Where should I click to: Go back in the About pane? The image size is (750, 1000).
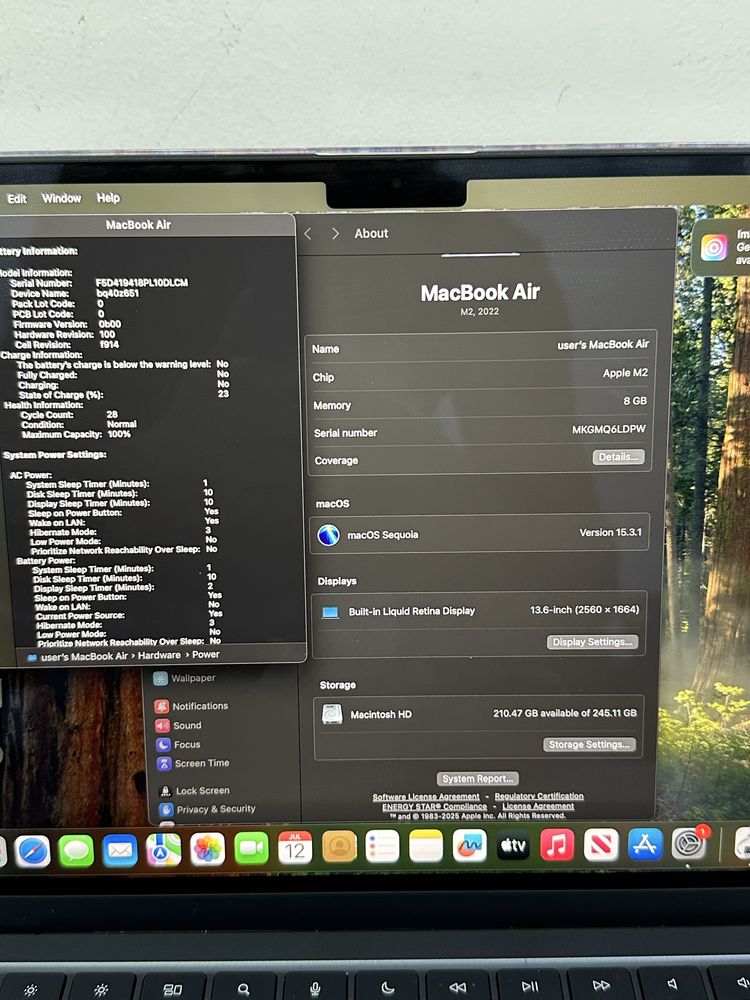(x=308, y=234)
